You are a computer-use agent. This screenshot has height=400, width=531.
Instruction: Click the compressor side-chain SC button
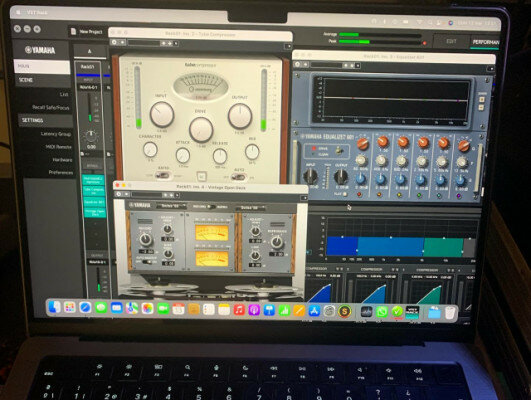click(x=201, y=176)
